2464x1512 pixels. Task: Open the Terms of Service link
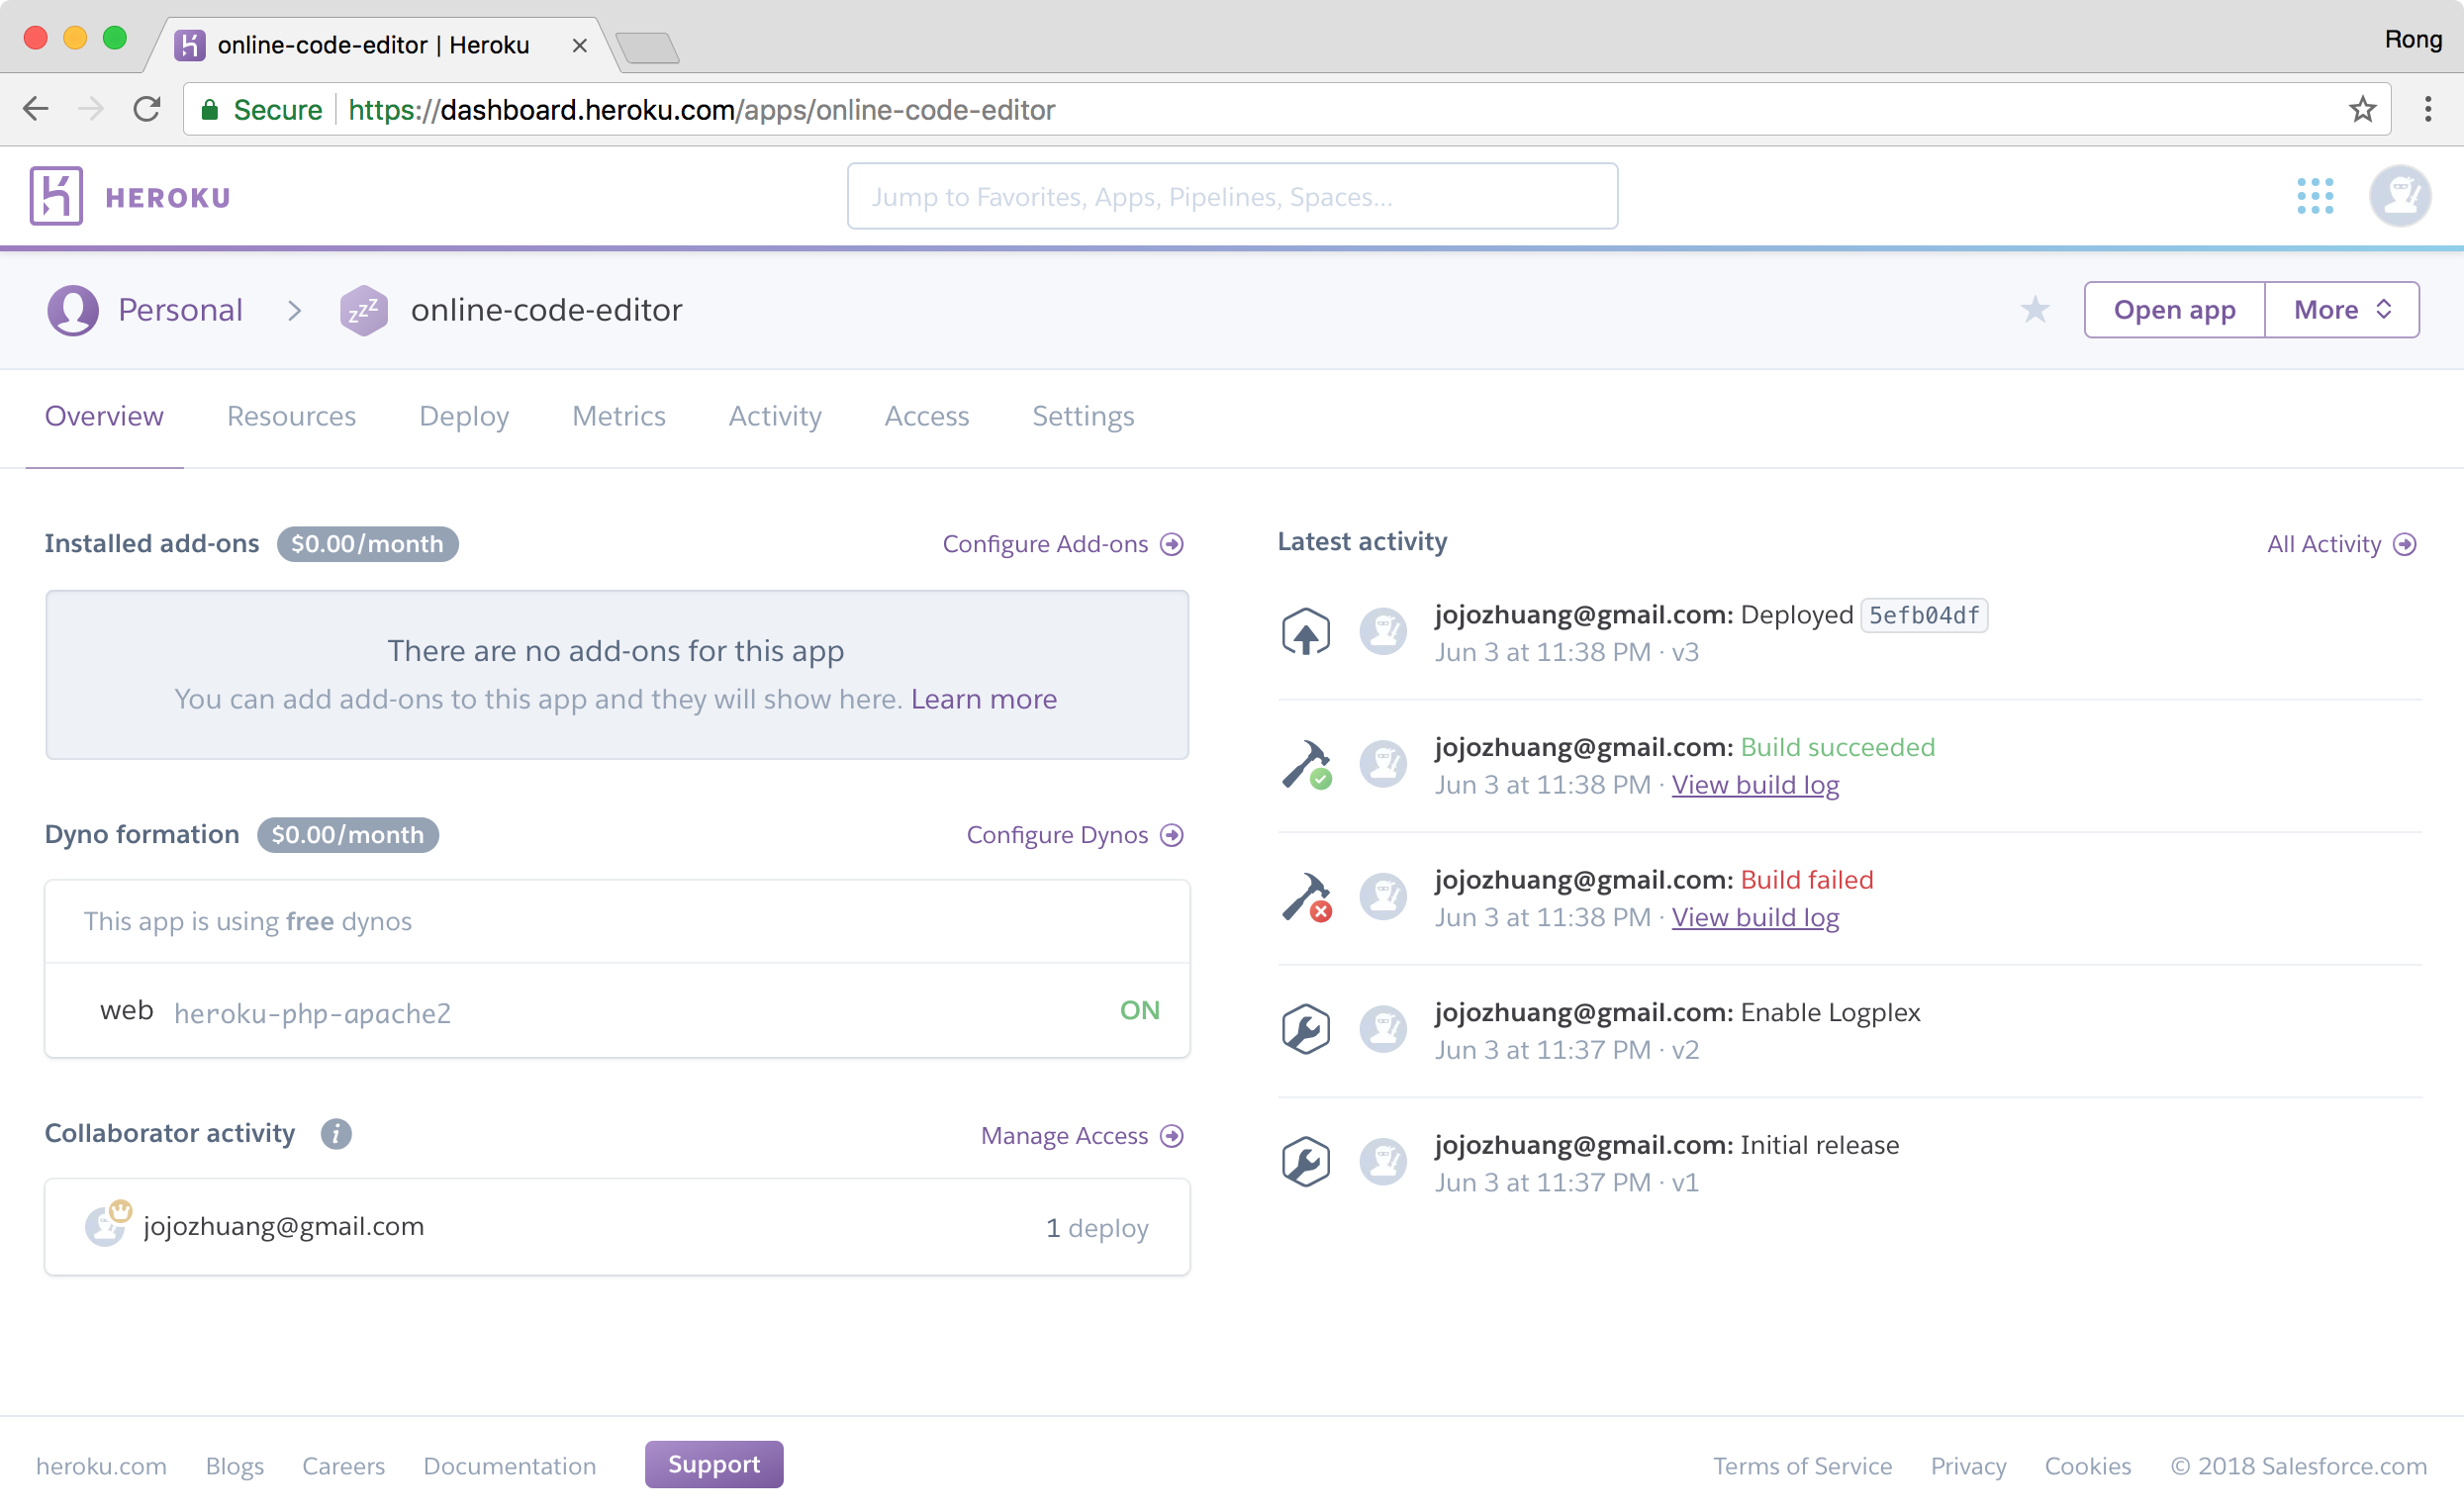click(x=1802, y=1466)
